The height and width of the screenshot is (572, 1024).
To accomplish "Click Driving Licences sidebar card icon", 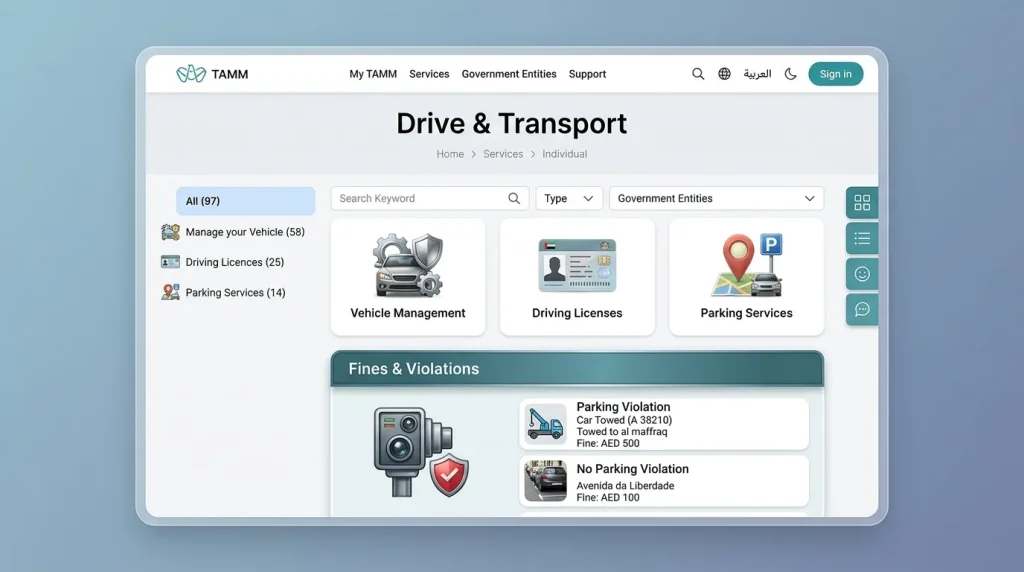I will (170, 262).
